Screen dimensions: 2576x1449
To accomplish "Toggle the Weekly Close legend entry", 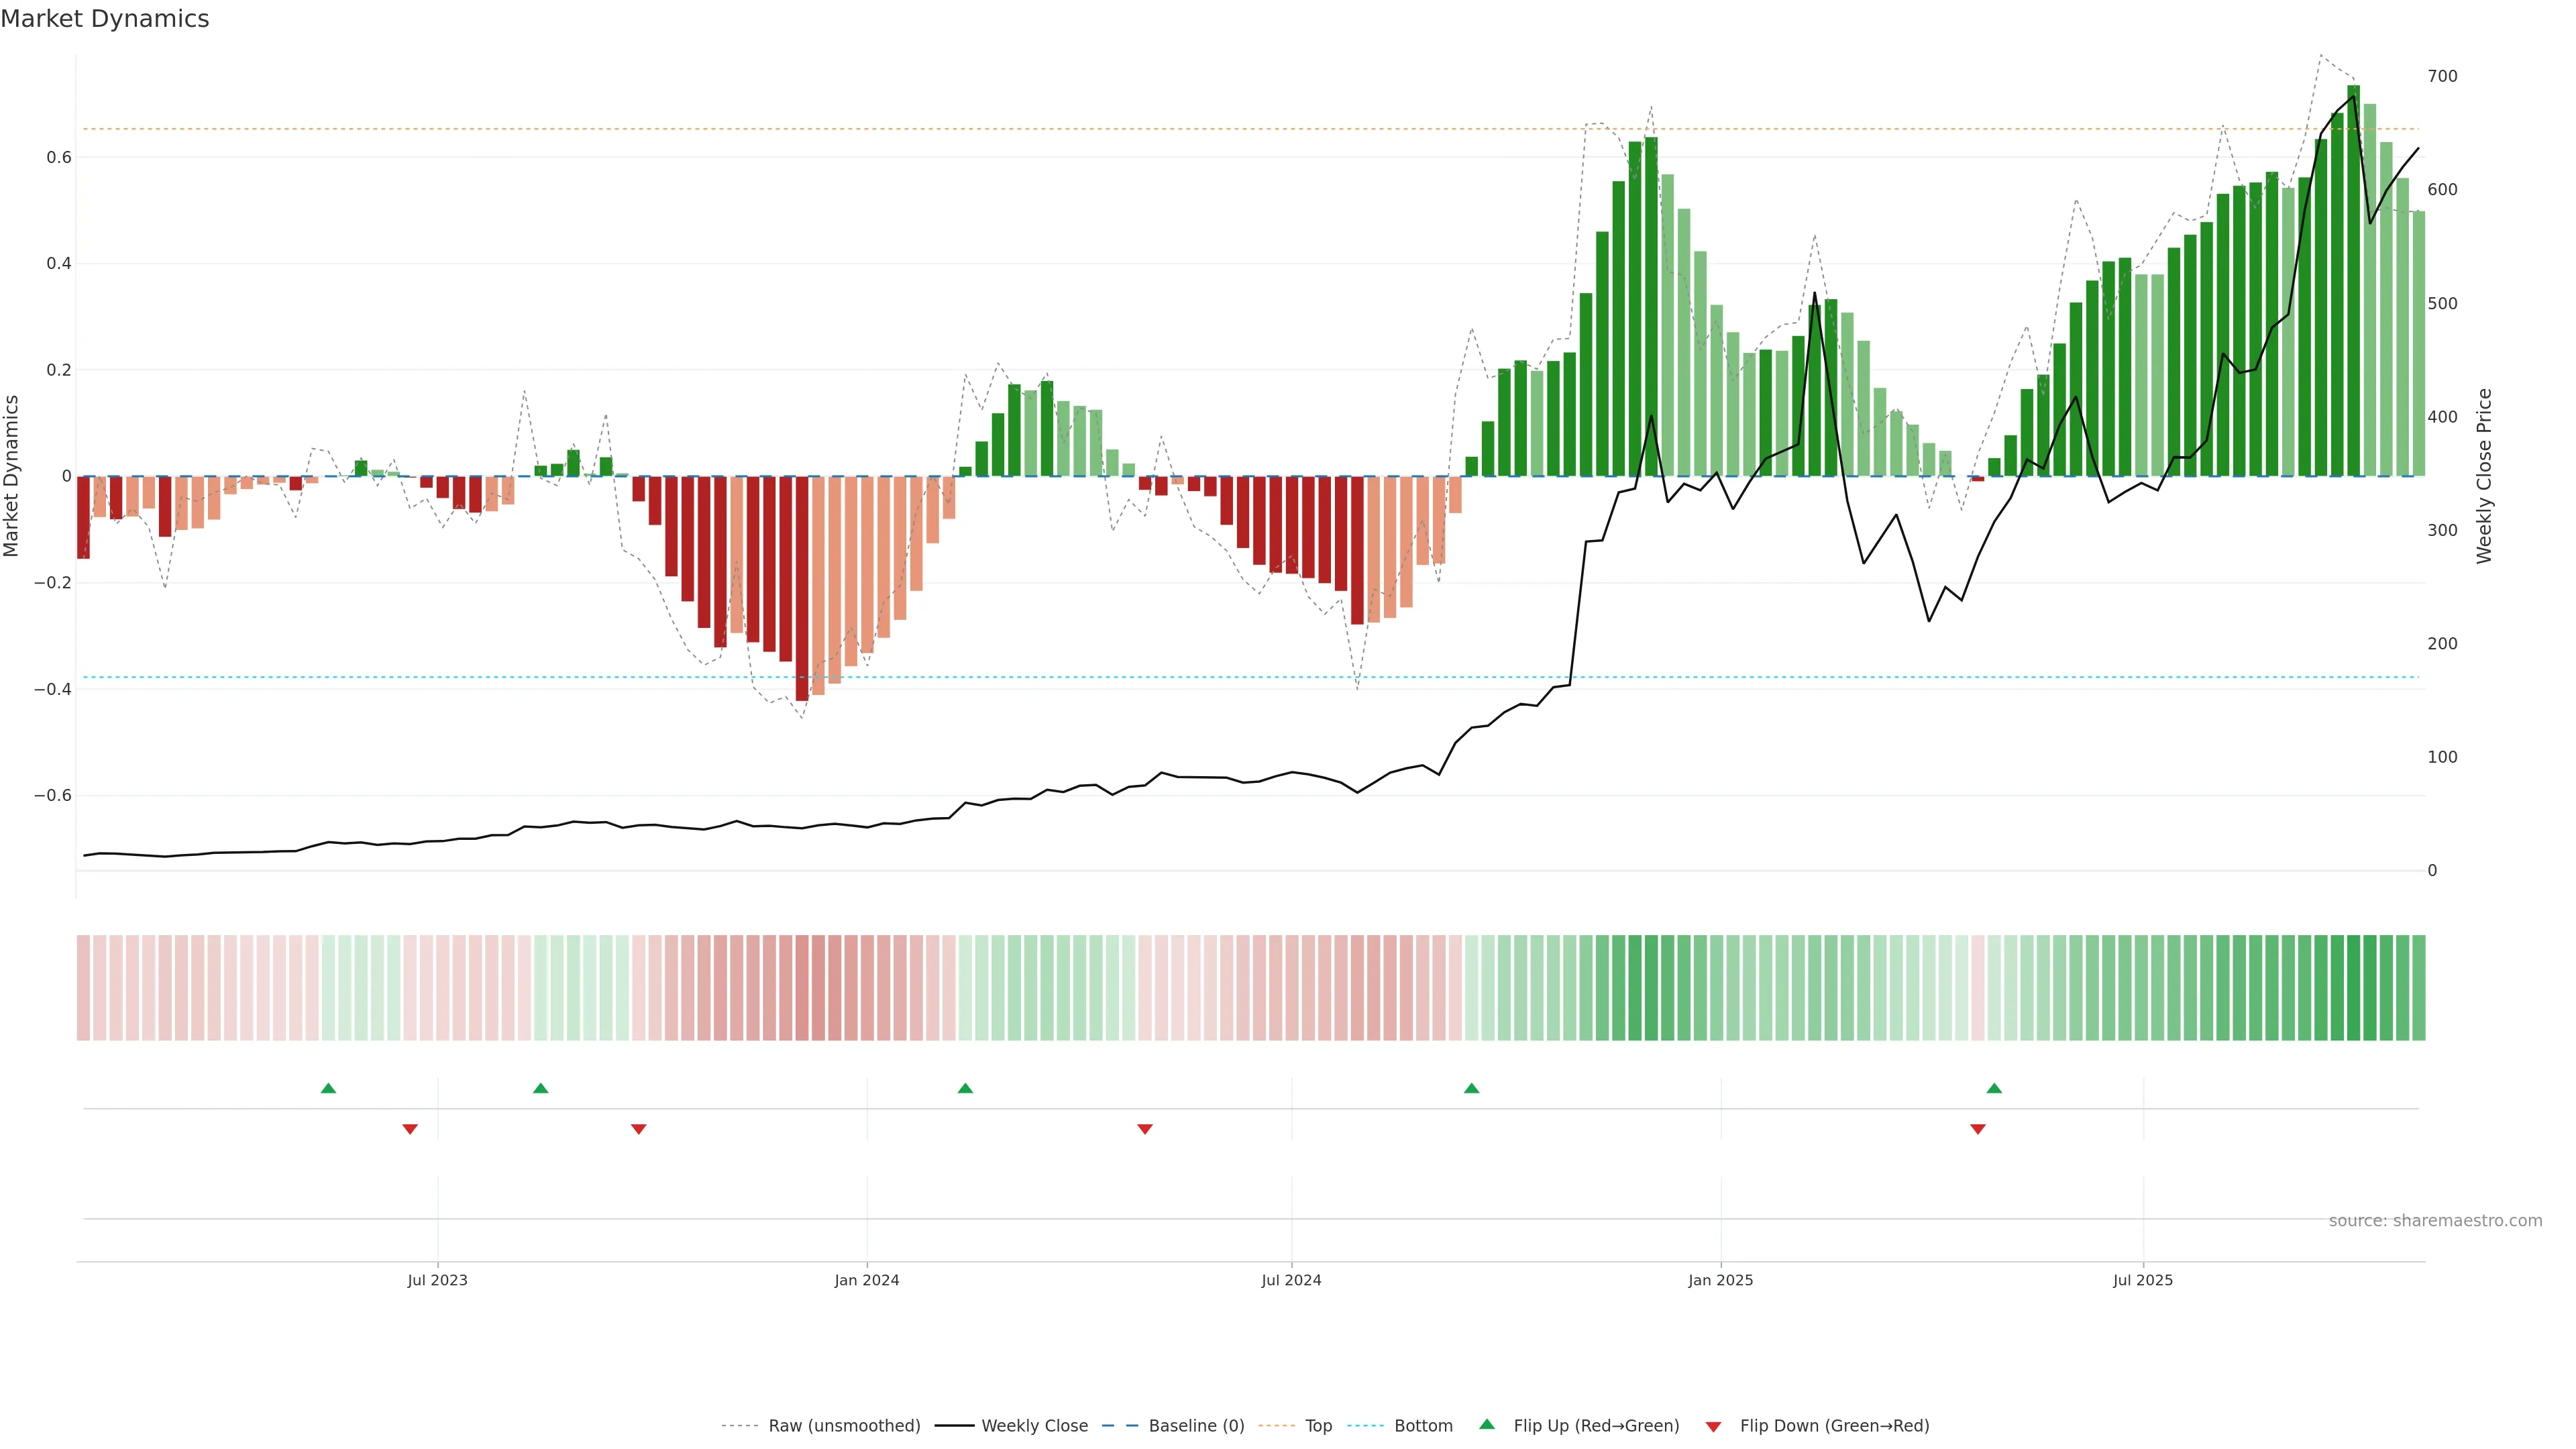I will click(x=1034, y=1426).
